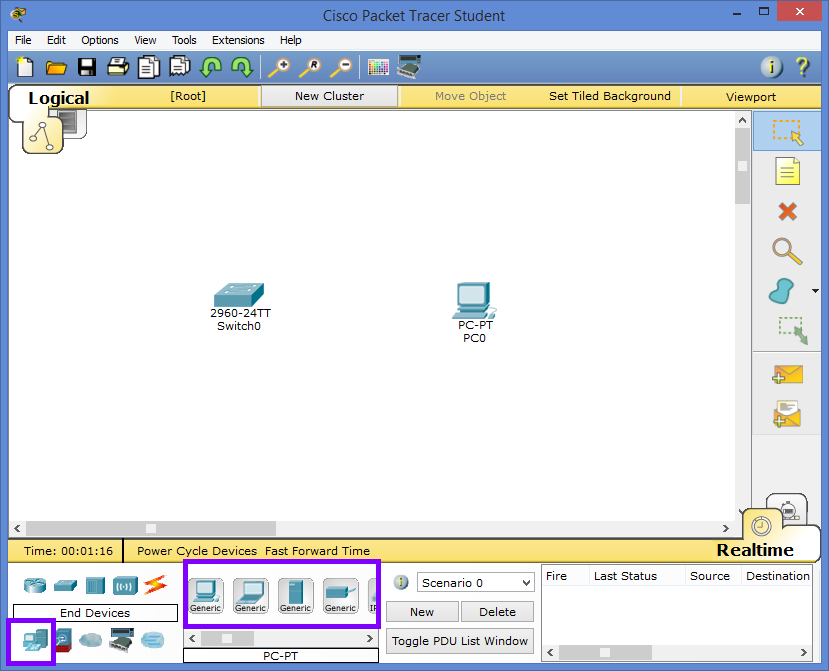Open the View menu
This screenshot has width=829, height=671.
tap(145, 40)
